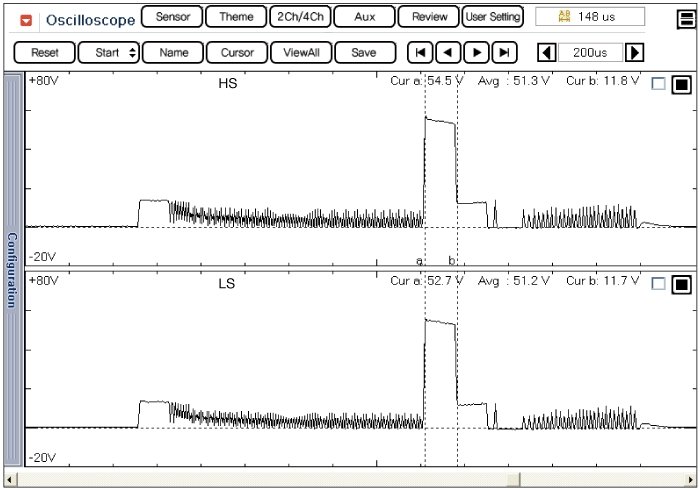Click the -20V scale label in LS

pyautogui.click(x=42, y=458)
